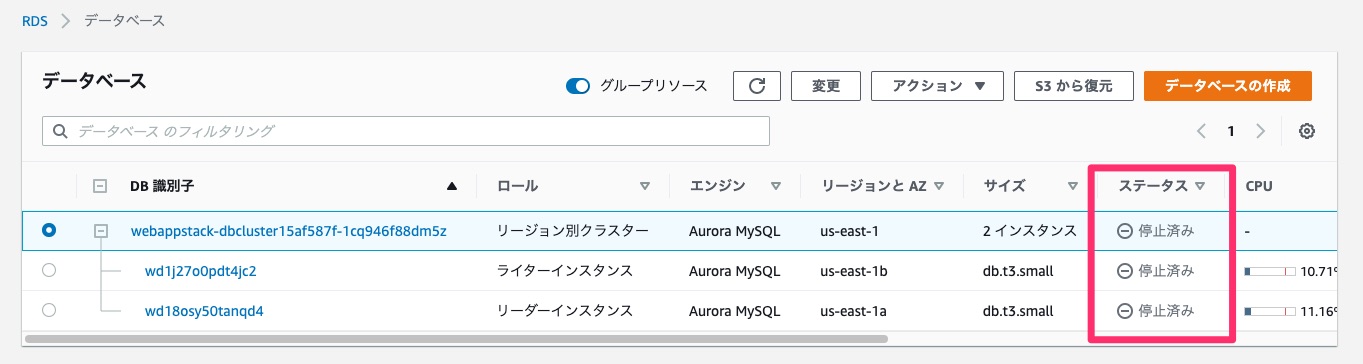Sort by サイズ column arrow
Image resolution: width=1363 pixels, height=364 pixels.
tap(1072, 186)
